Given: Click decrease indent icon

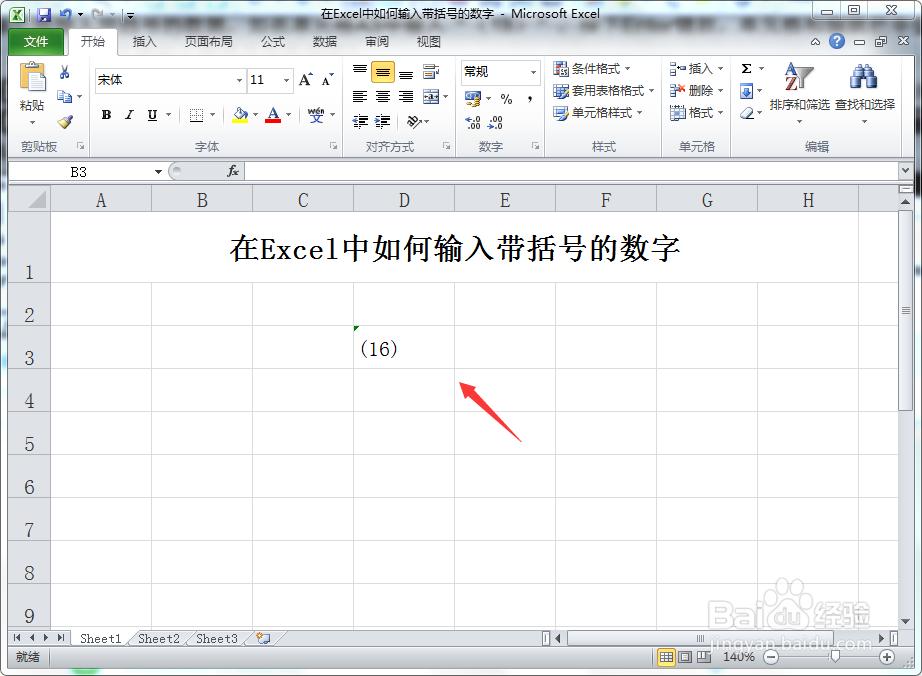Looking at the screenshot, I should [360, 122].
